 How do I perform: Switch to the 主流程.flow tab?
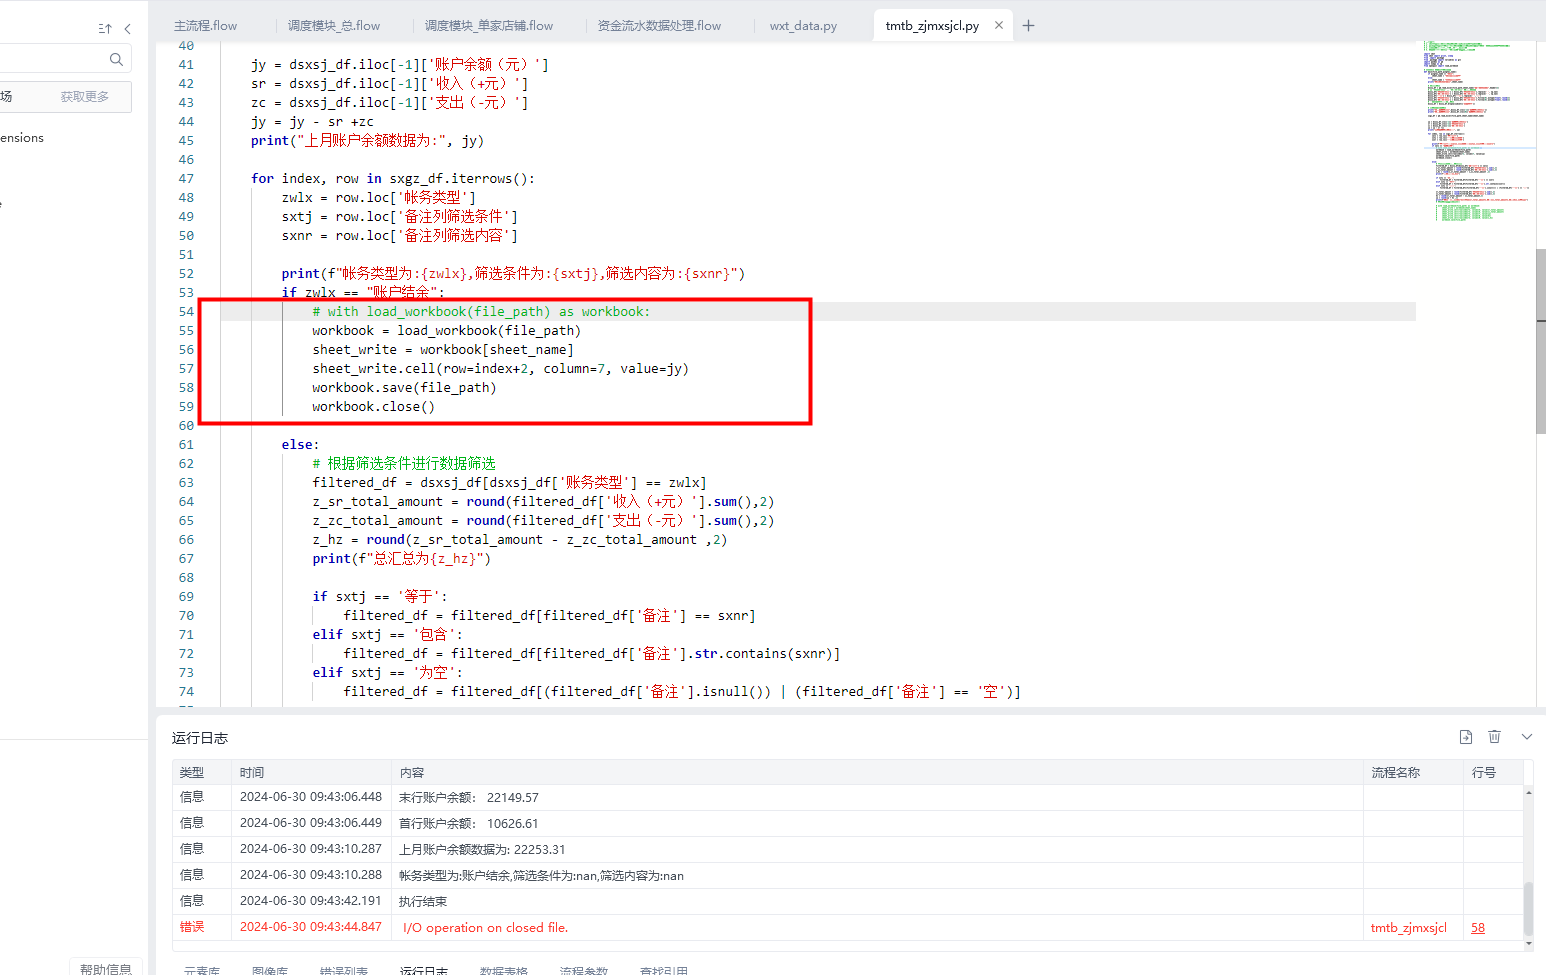[205, 26]
